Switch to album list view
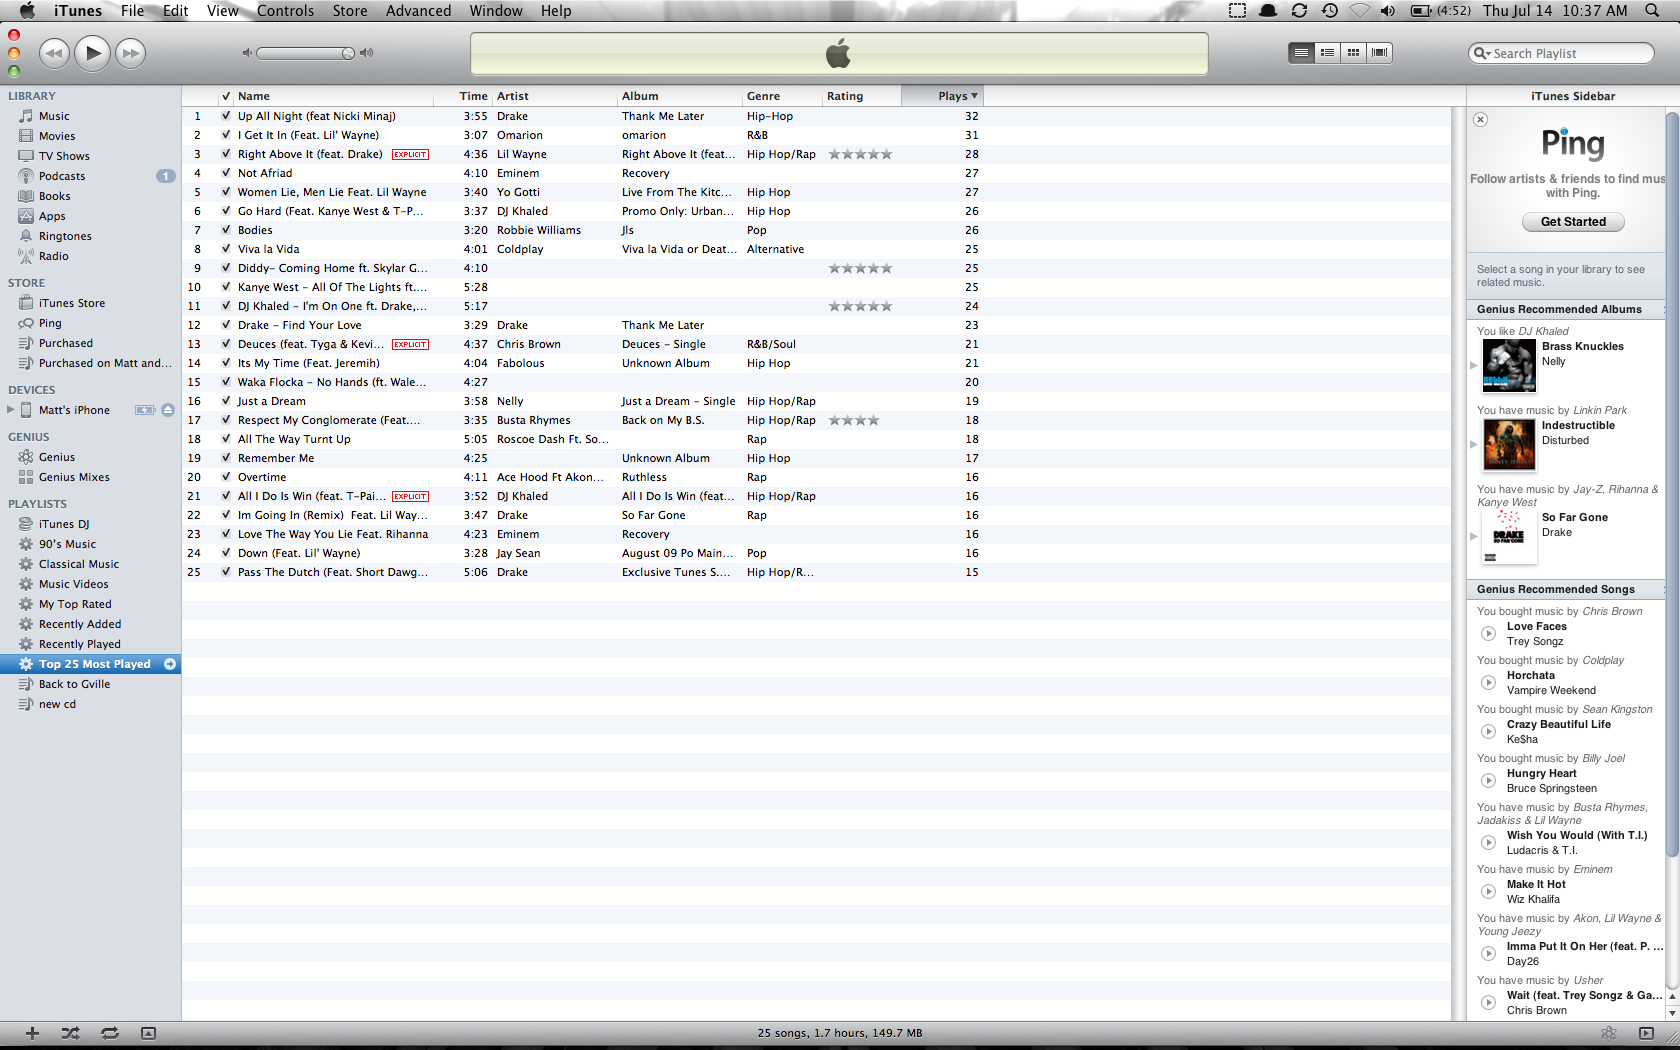Viewport: 1680px width, 1050px height. click(1327, 53)
